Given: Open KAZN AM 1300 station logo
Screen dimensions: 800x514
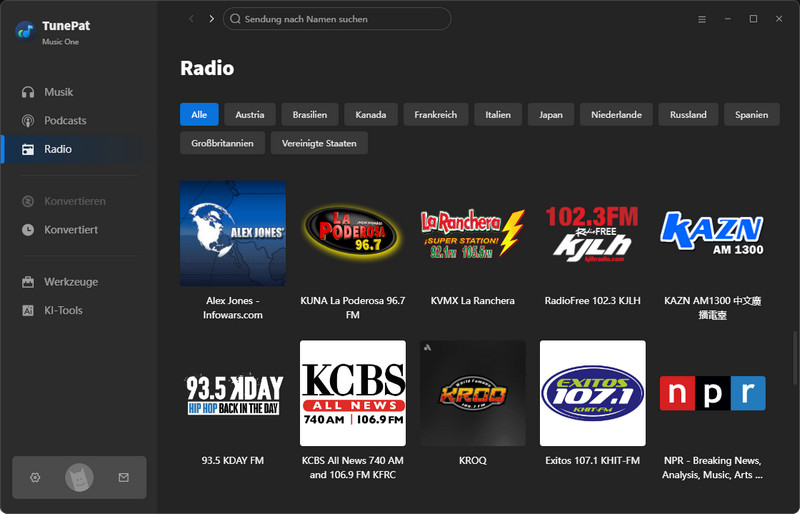Looking at the screenshot, I should (x=712, y=233).
